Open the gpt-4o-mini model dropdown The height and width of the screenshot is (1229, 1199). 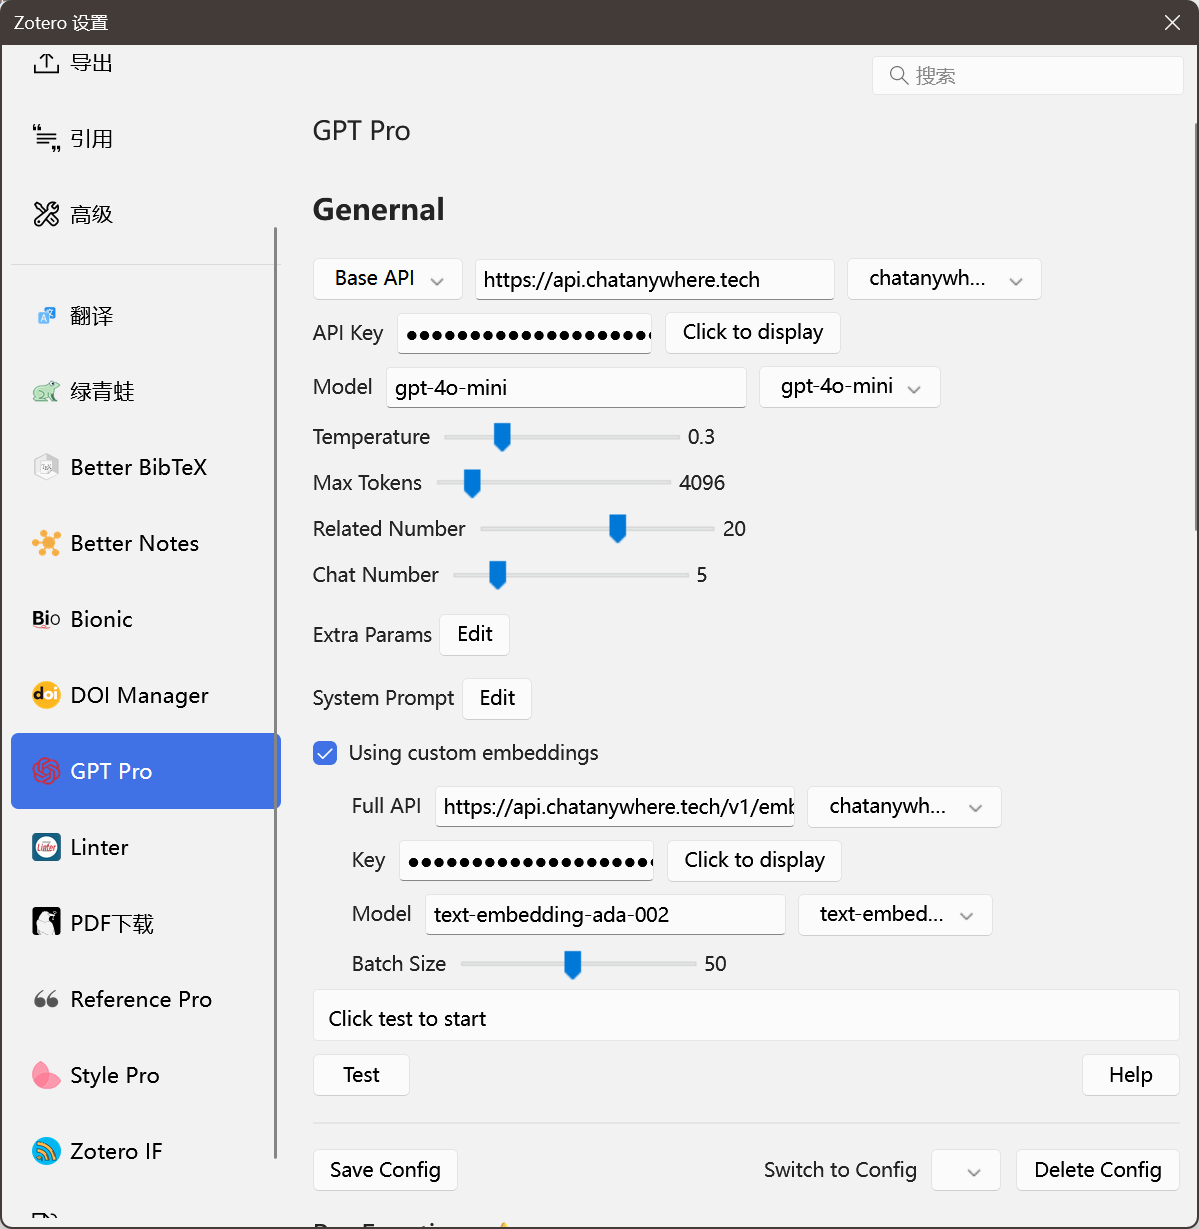click(x=849, y=387)
